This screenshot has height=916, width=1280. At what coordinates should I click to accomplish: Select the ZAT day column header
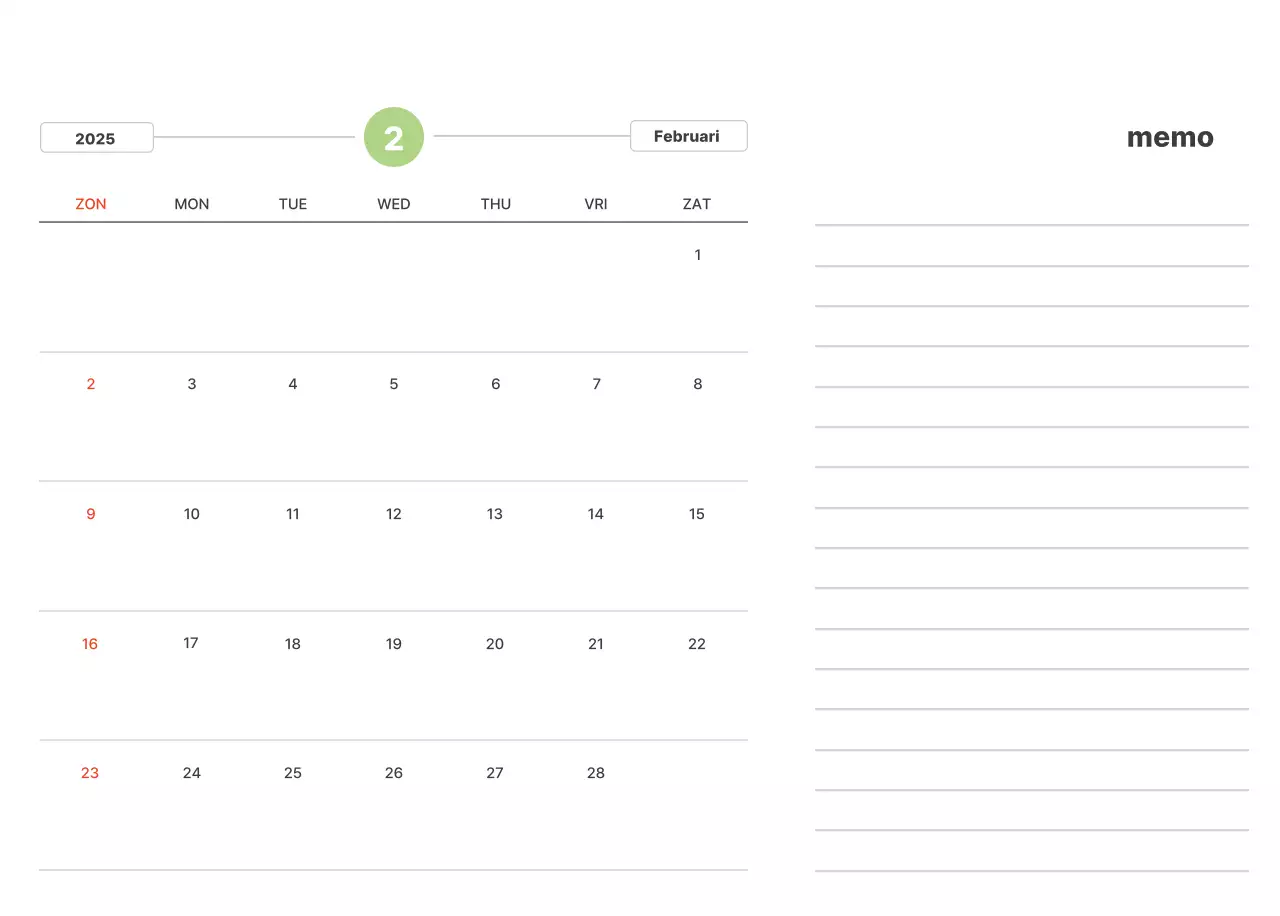pos(697,204)
